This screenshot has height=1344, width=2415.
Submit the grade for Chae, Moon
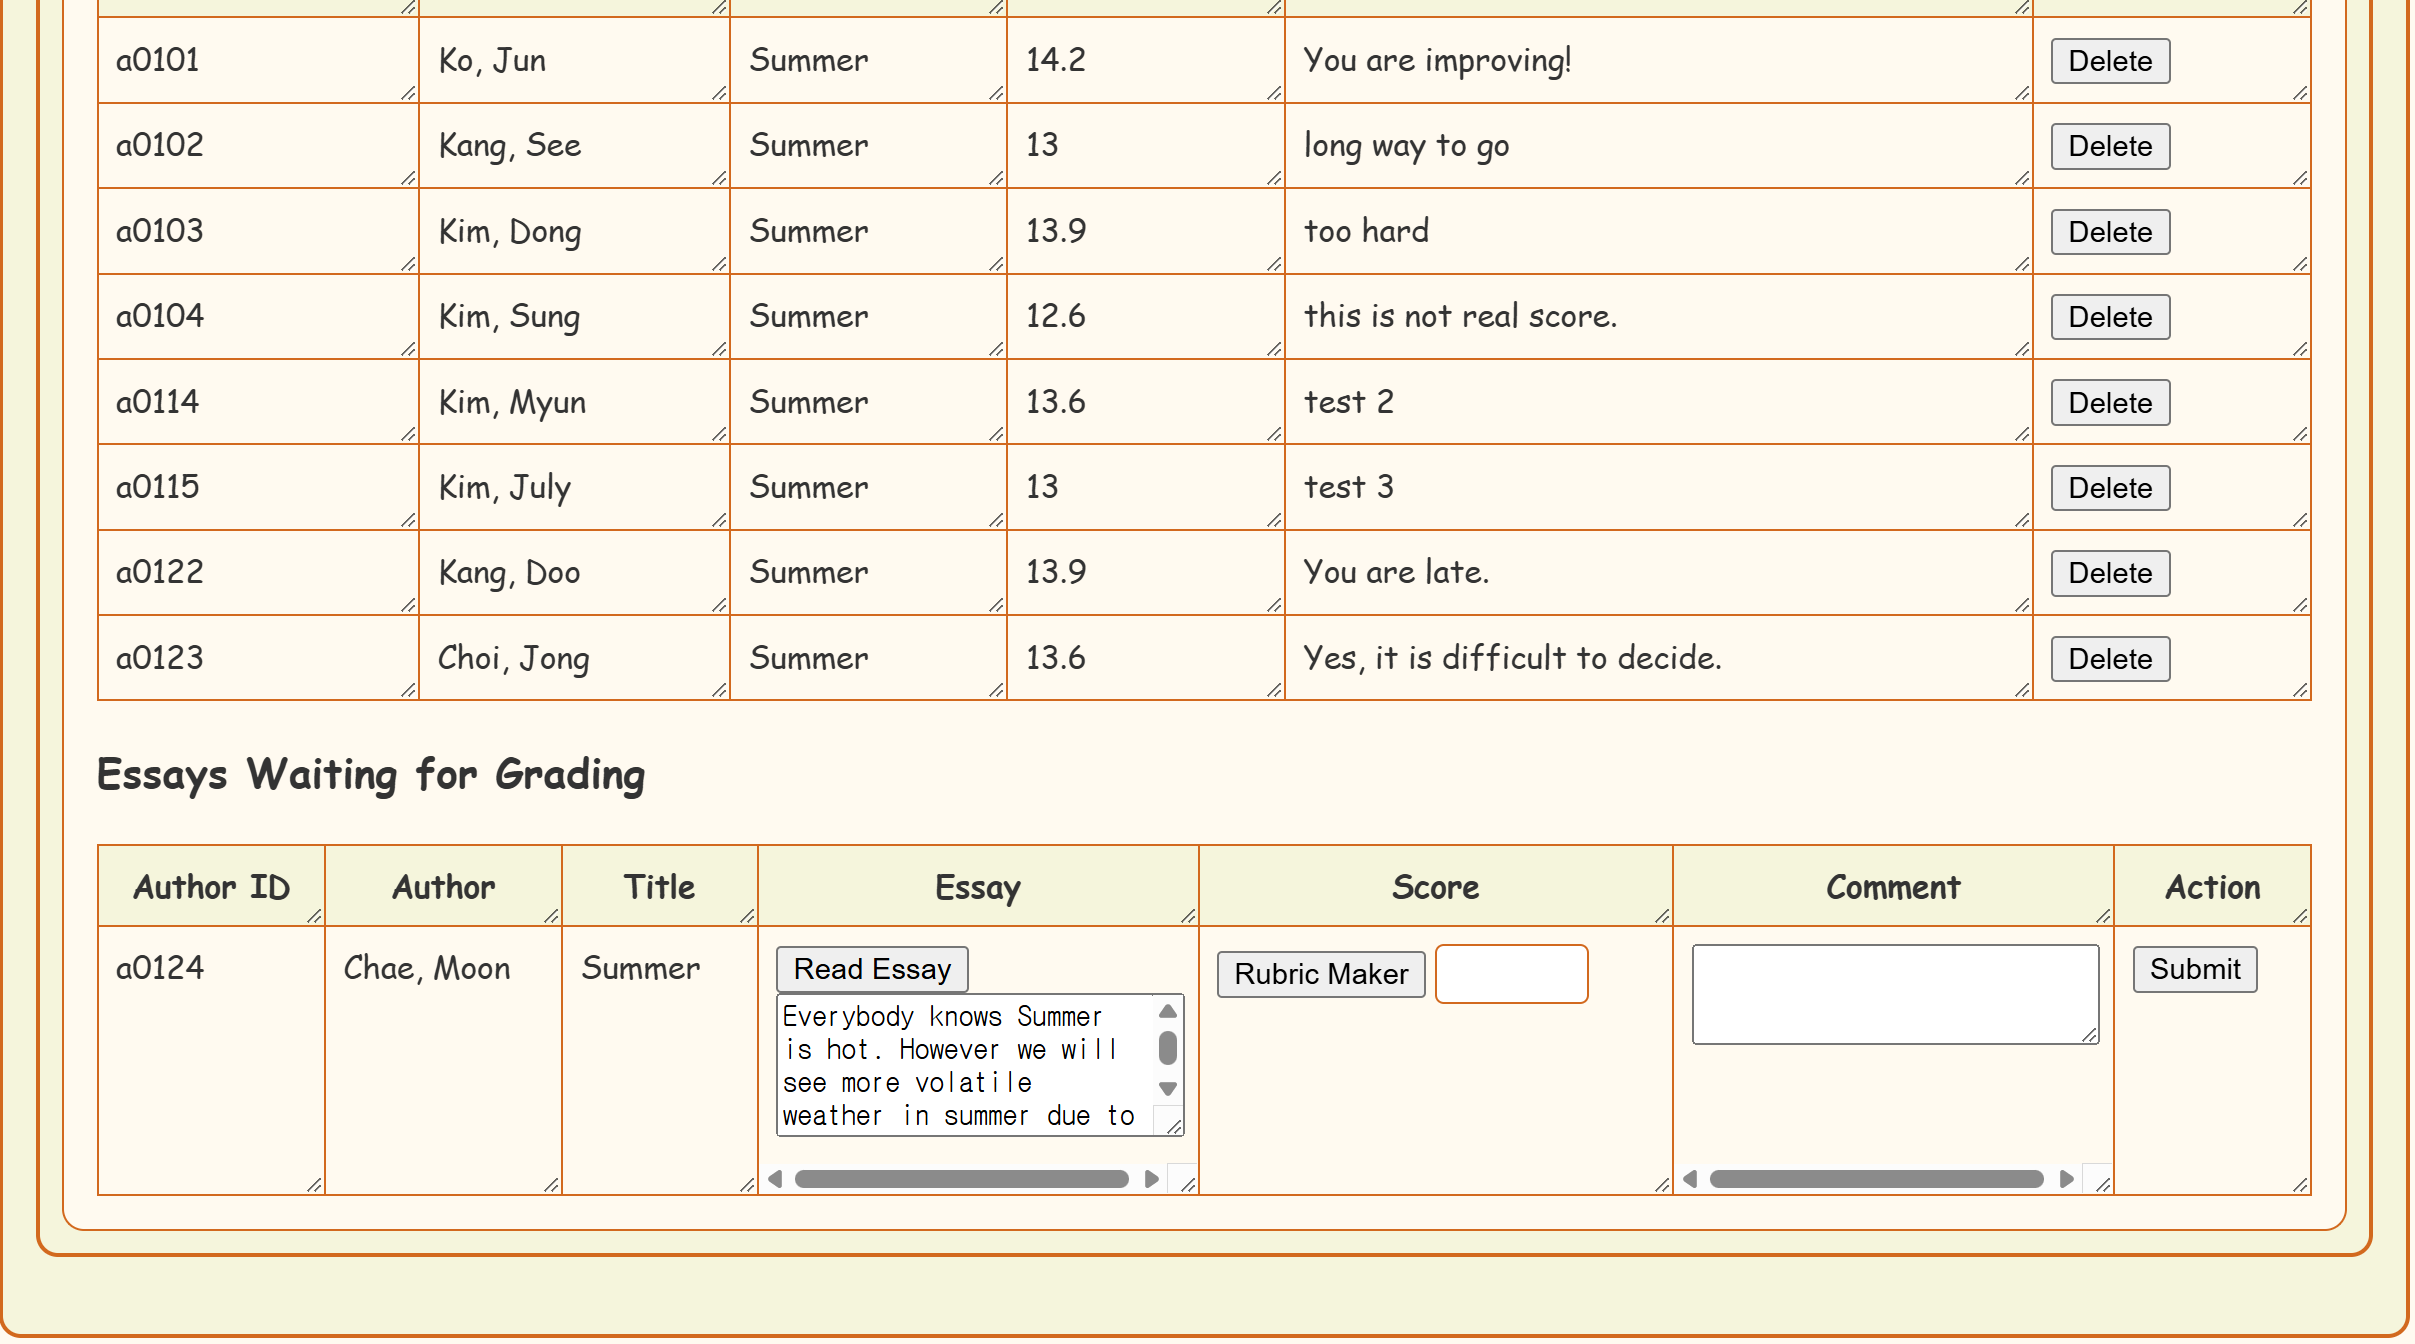click(x=2193, y=969)
